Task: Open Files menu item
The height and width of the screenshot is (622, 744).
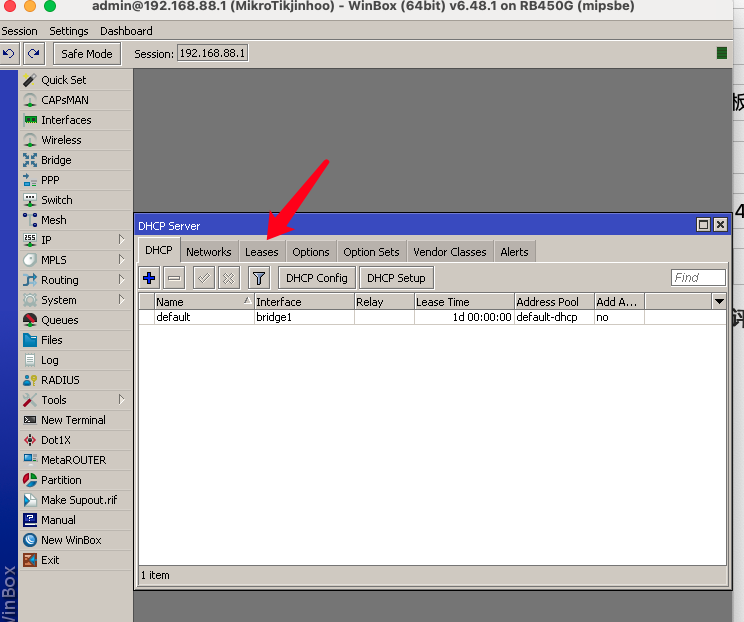Action: pyautogui.click(x=75, y=340)
